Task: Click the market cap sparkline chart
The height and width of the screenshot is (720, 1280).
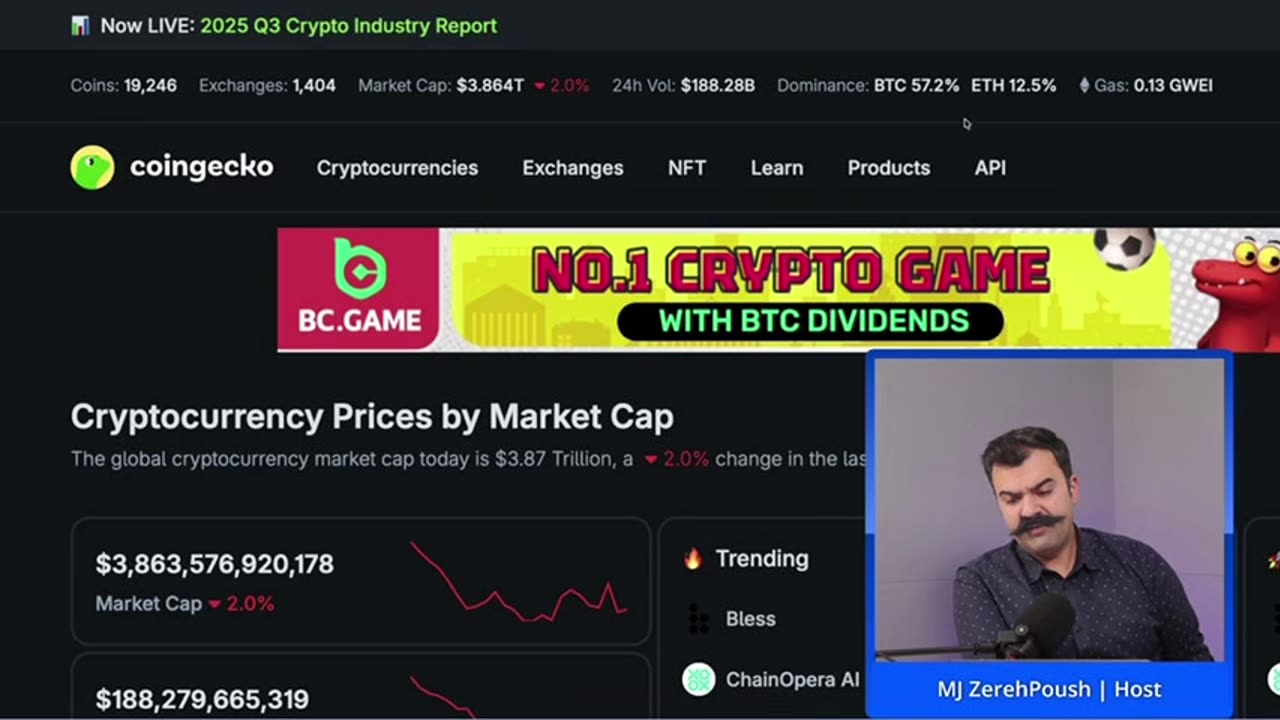Action: (x=518, y=581)
